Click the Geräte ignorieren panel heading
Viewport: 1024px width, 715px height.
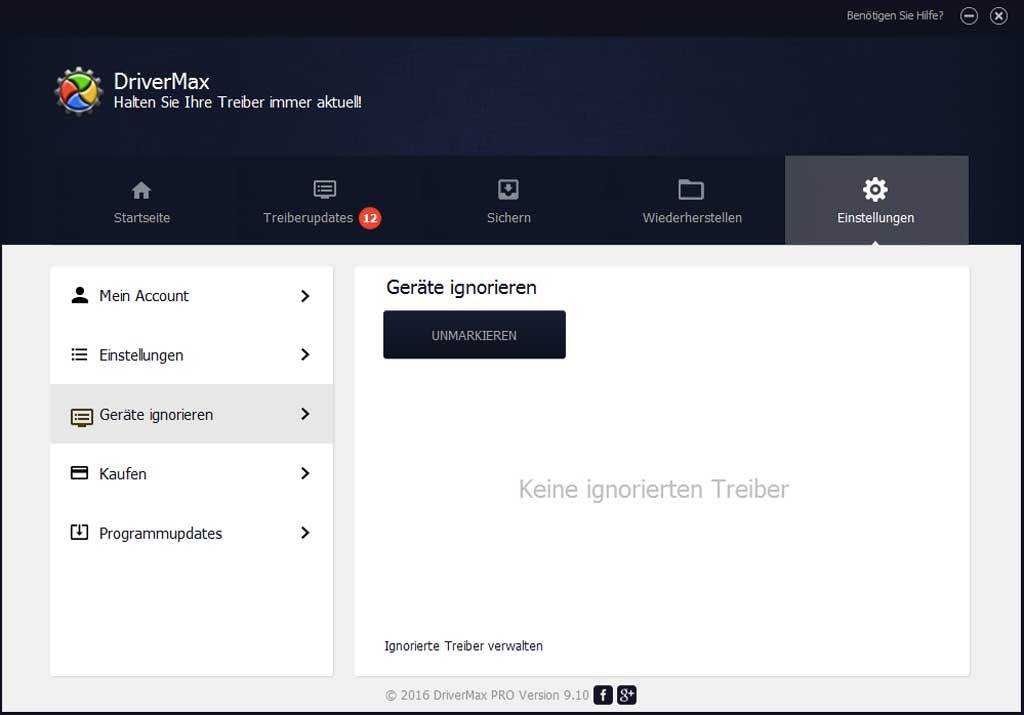pos(461,287)
